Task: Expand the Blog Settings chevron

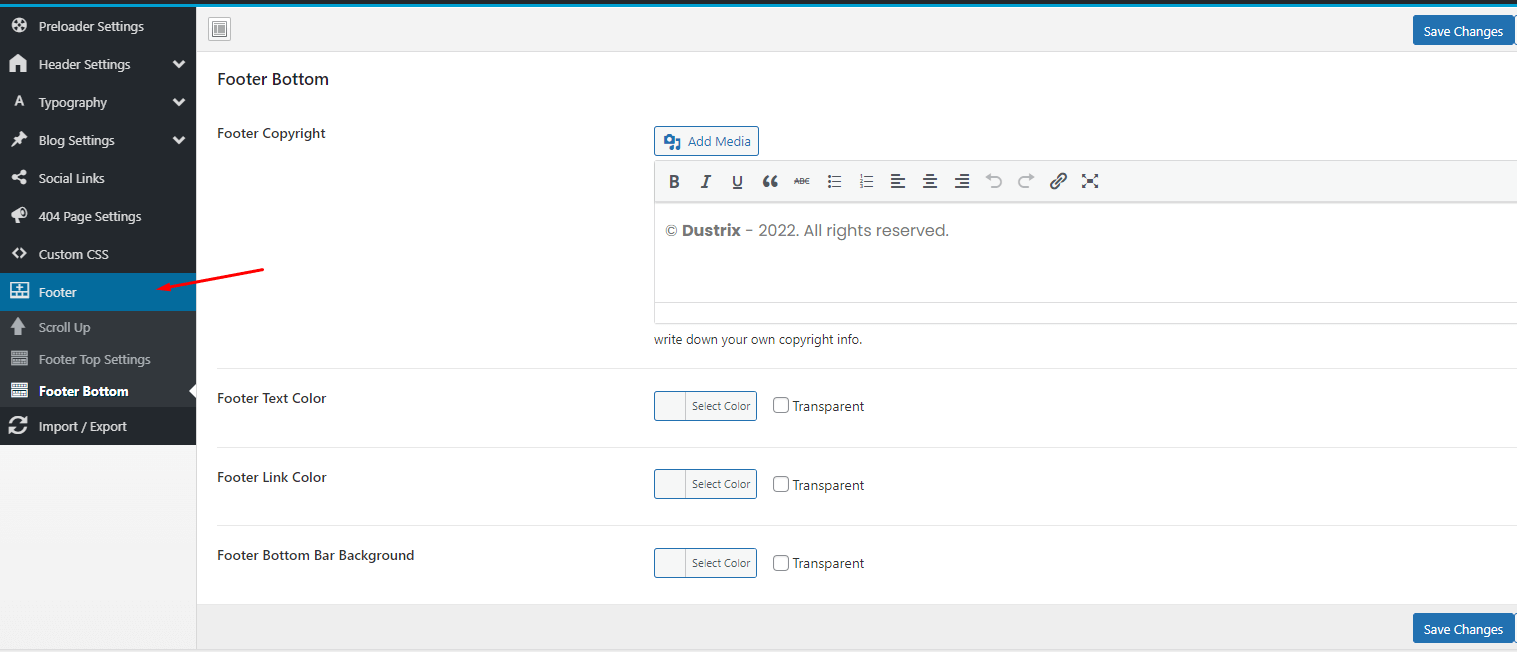Action: [179, 140]
